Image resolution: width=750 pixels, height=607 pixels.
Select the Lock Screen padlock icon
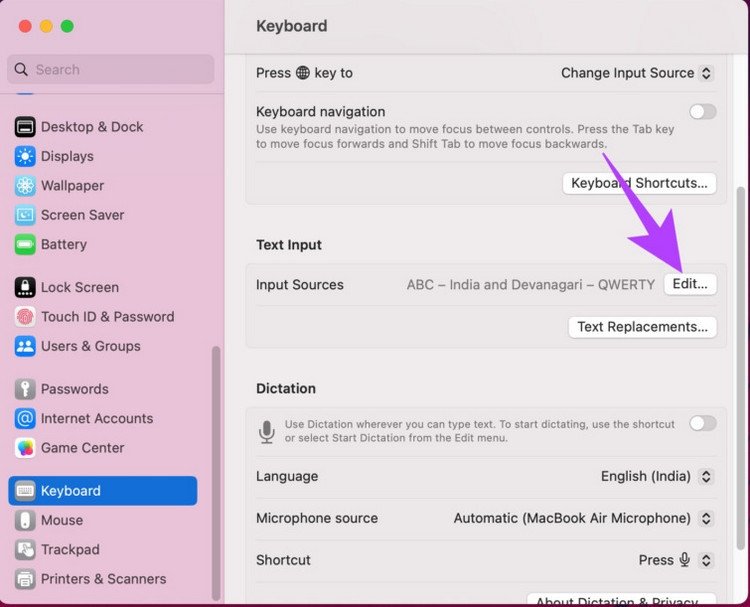point(25,287)
